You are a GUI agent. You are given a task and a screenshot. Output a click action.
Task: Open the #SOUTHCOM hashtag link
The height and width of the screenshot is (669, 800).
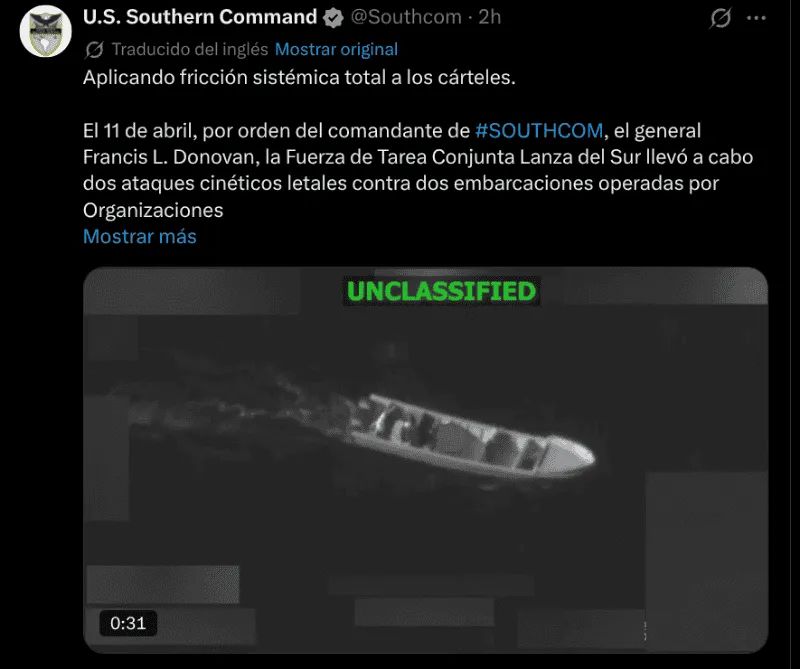pos(539,131)
